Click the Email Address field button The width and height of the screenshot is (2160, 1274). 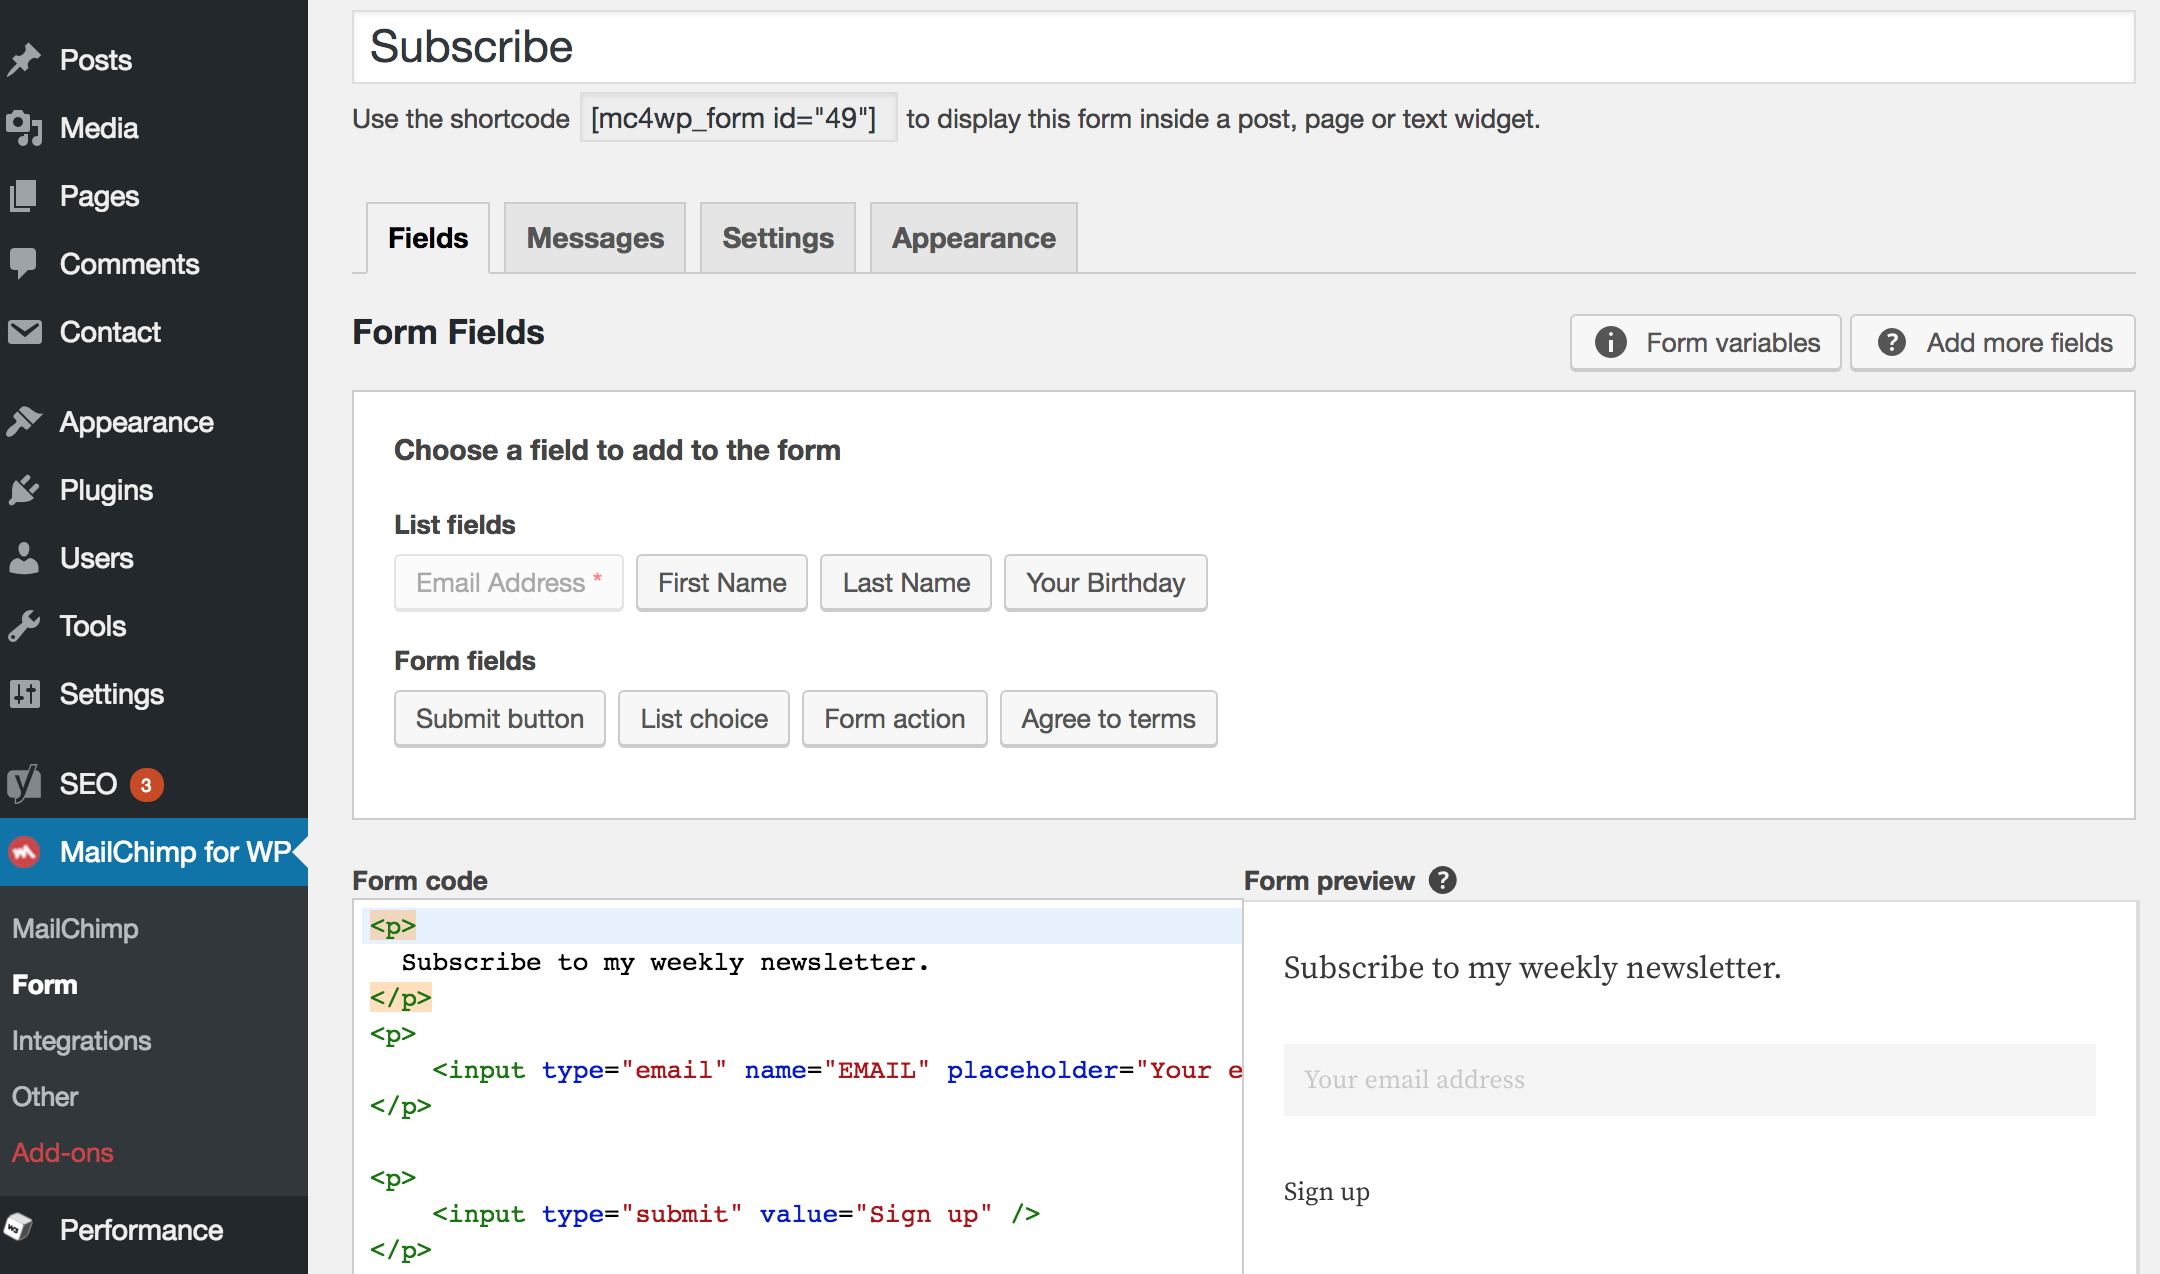509,583
